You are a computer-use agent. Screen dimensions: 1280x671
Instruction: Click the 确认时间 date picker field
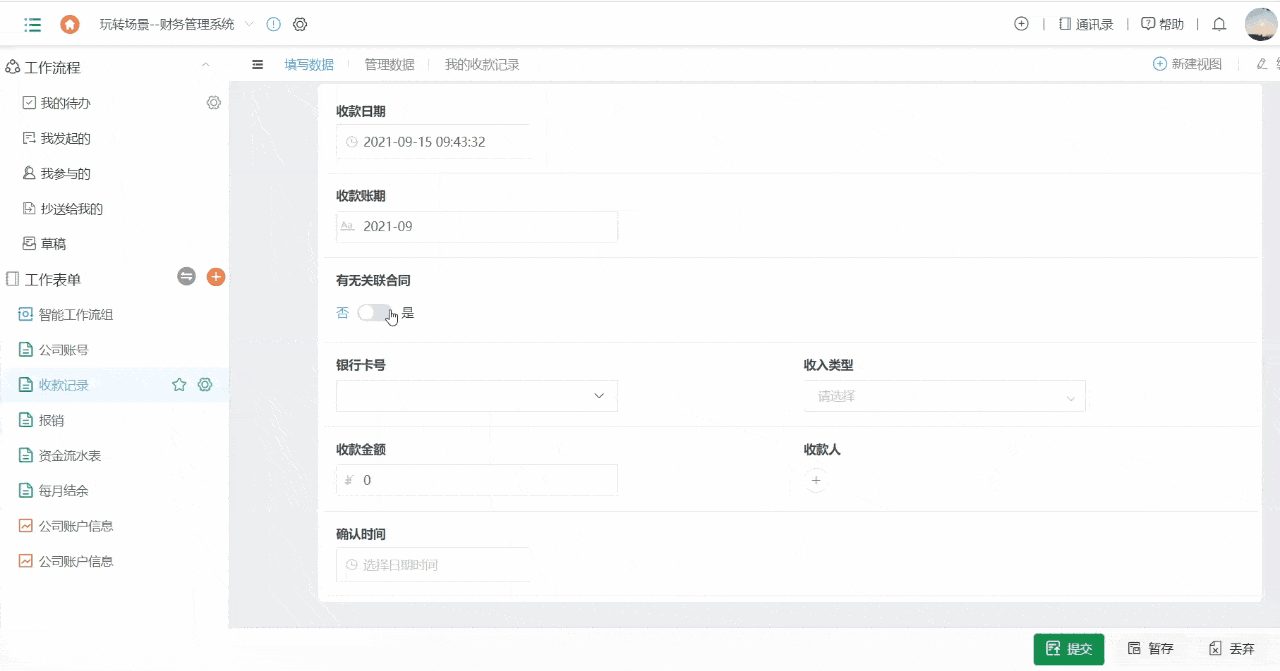[433, 564]
